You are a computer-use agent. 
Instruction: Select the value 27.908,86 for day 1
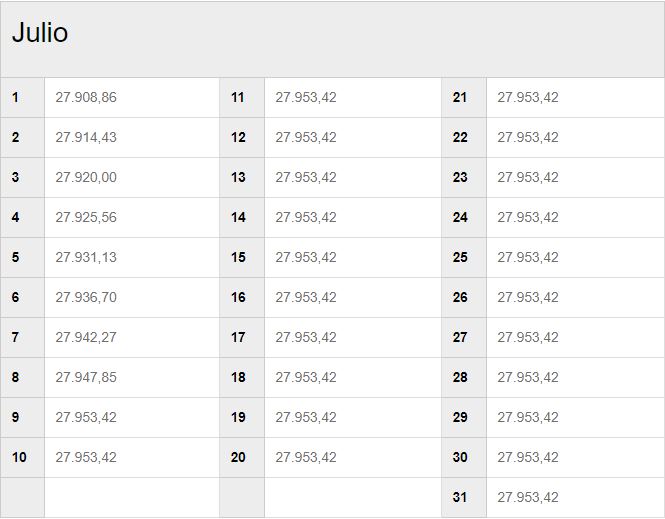[x=86, y=98]
